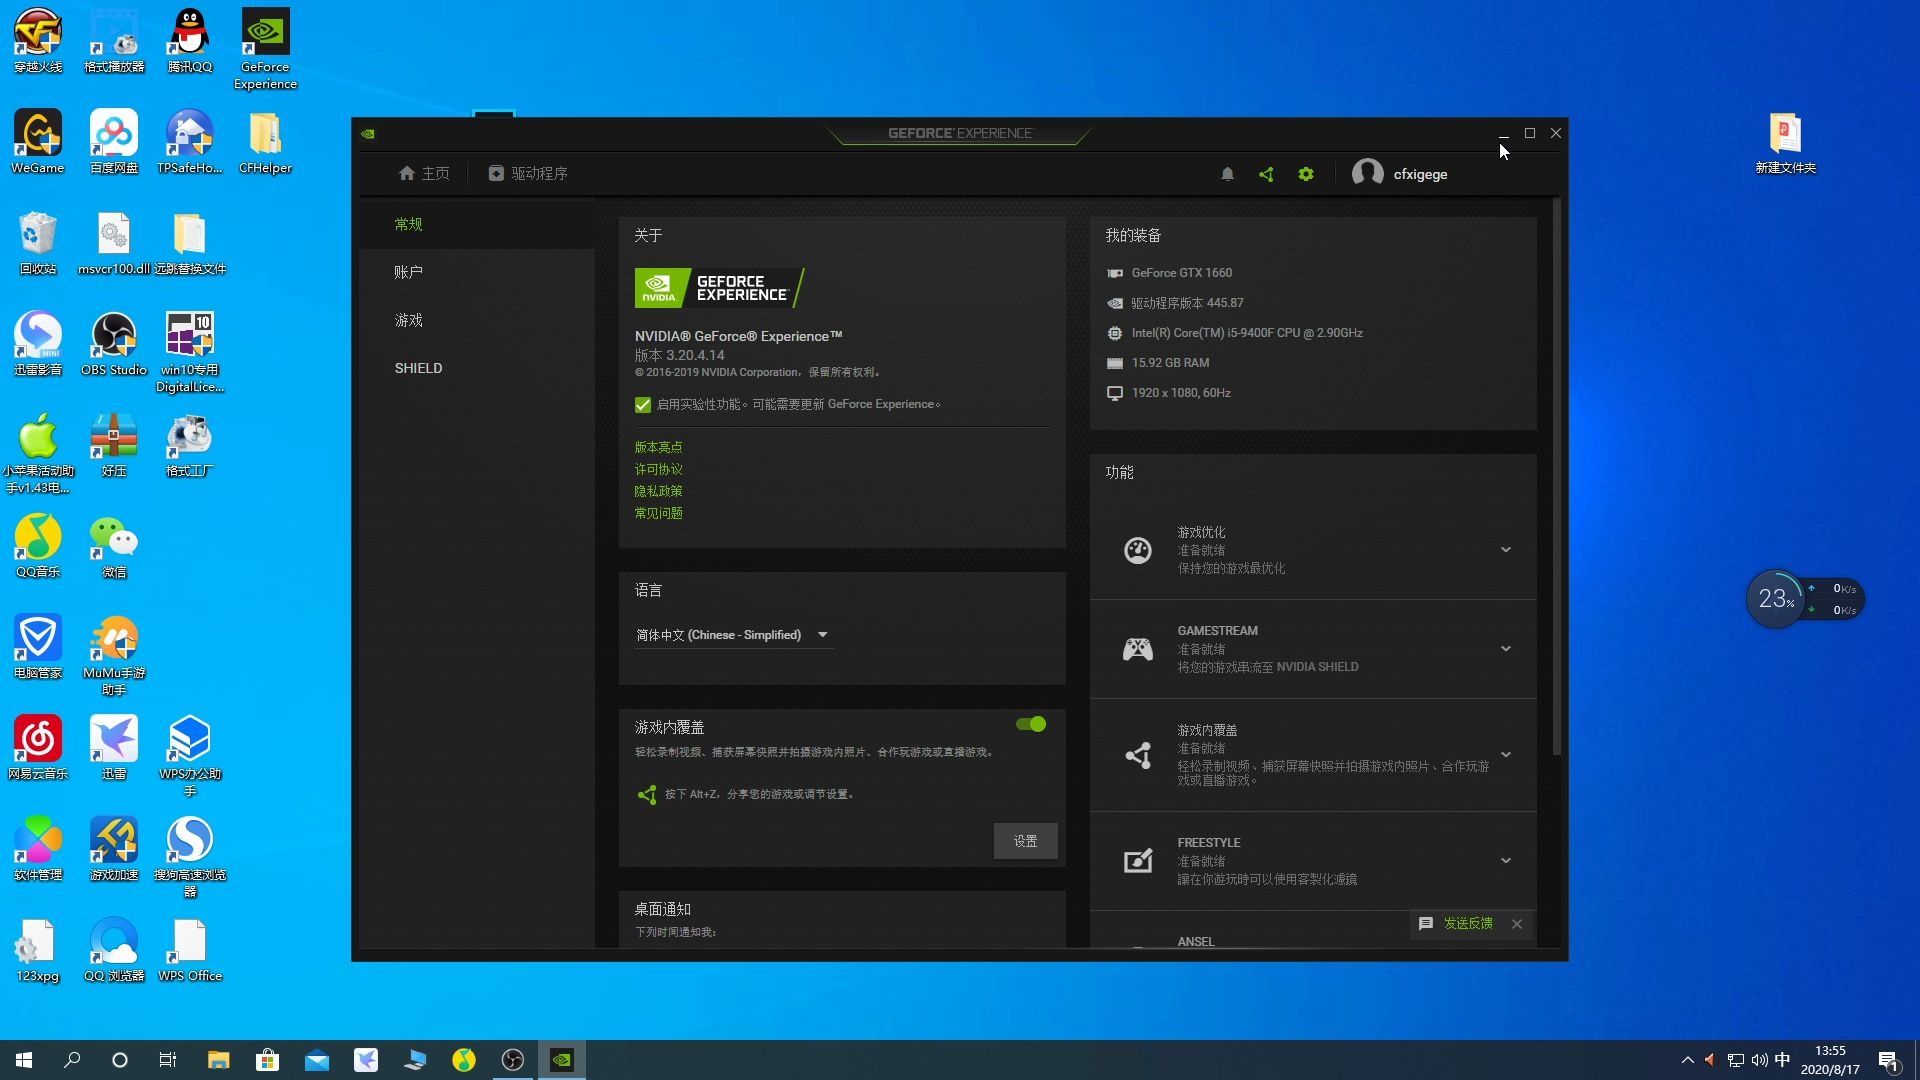
Task: Select the QQ音乐 desktop icon
Action: [x=38, y=546]
